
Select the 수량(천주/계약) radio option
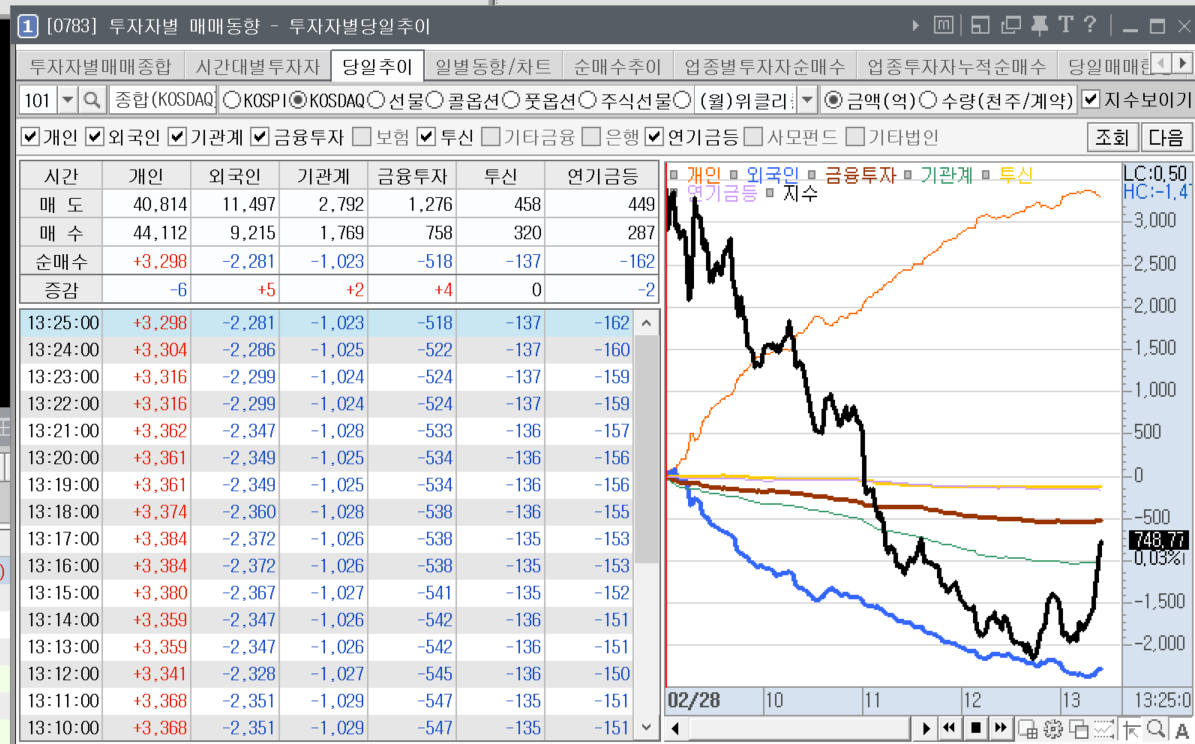pos(927,100)
